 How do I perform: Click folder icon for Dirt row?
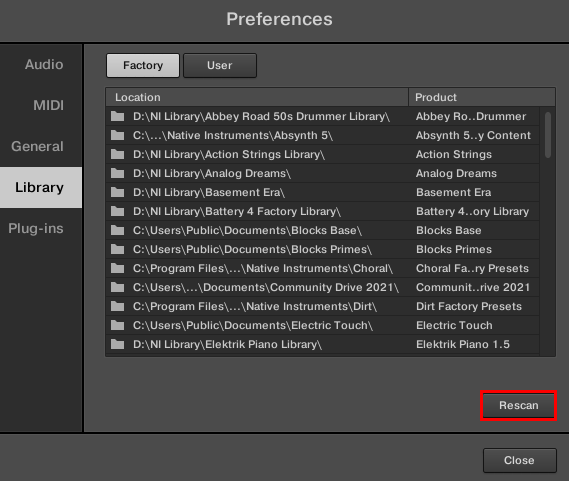click(x=117, y=306)
